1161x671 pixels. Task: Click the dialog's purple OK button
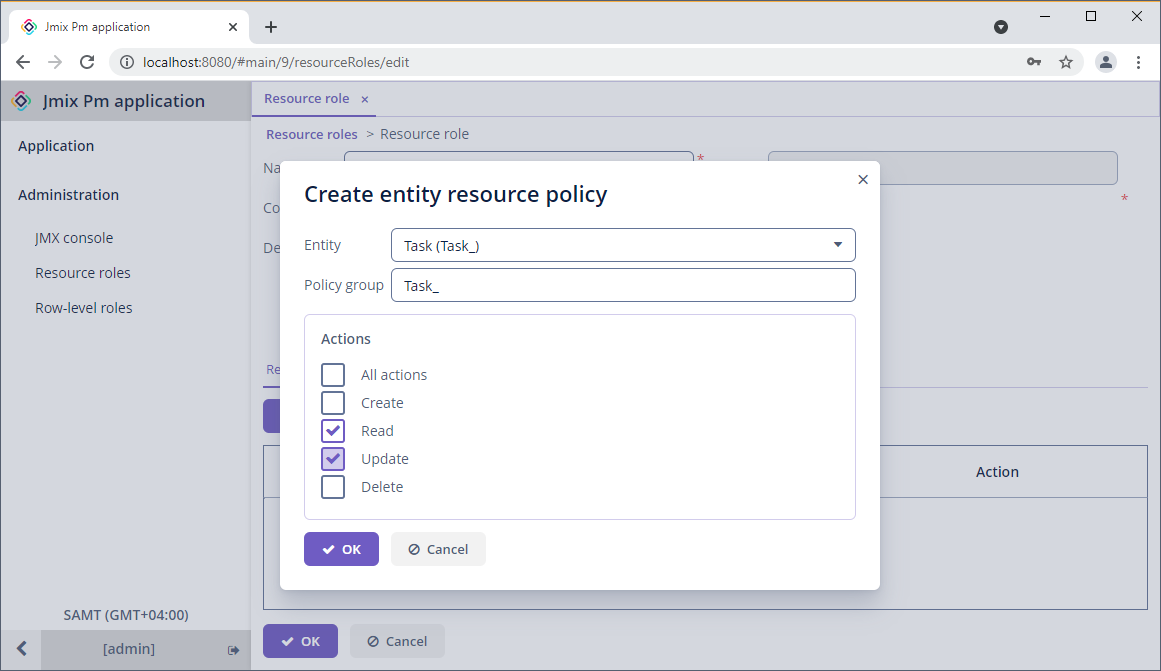pos(341,549)
